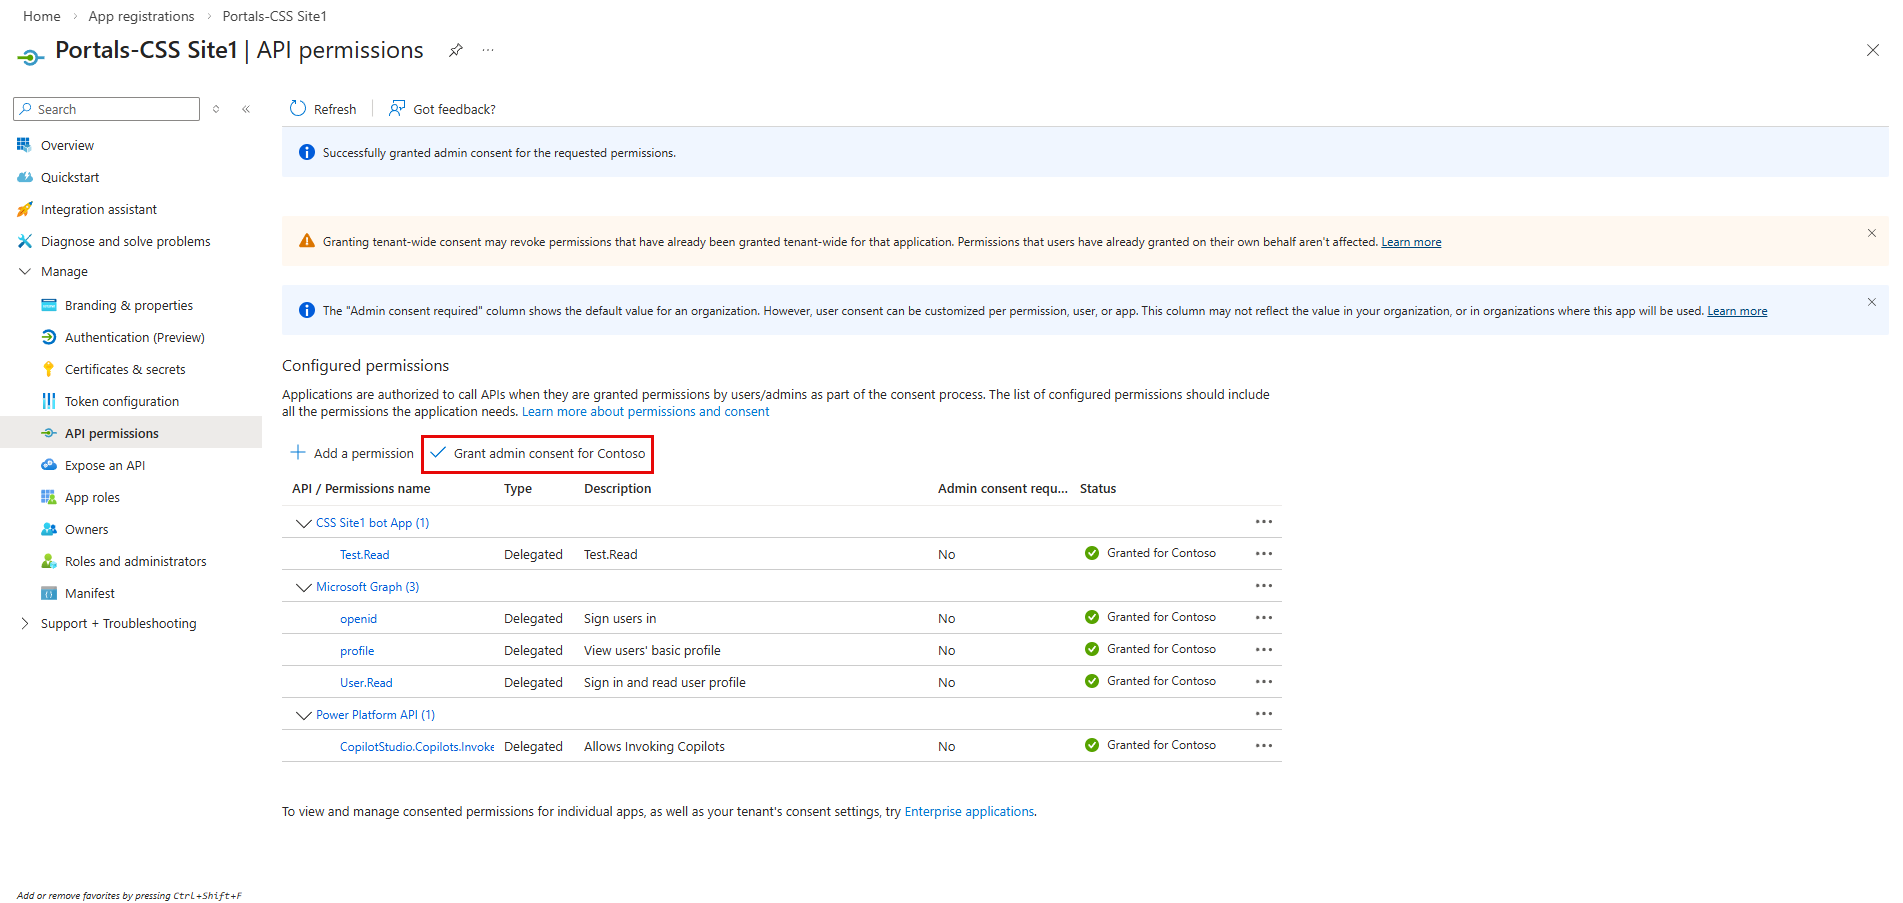Click the Status column header
The image size is (1903, 903).
coord(1098,489)
